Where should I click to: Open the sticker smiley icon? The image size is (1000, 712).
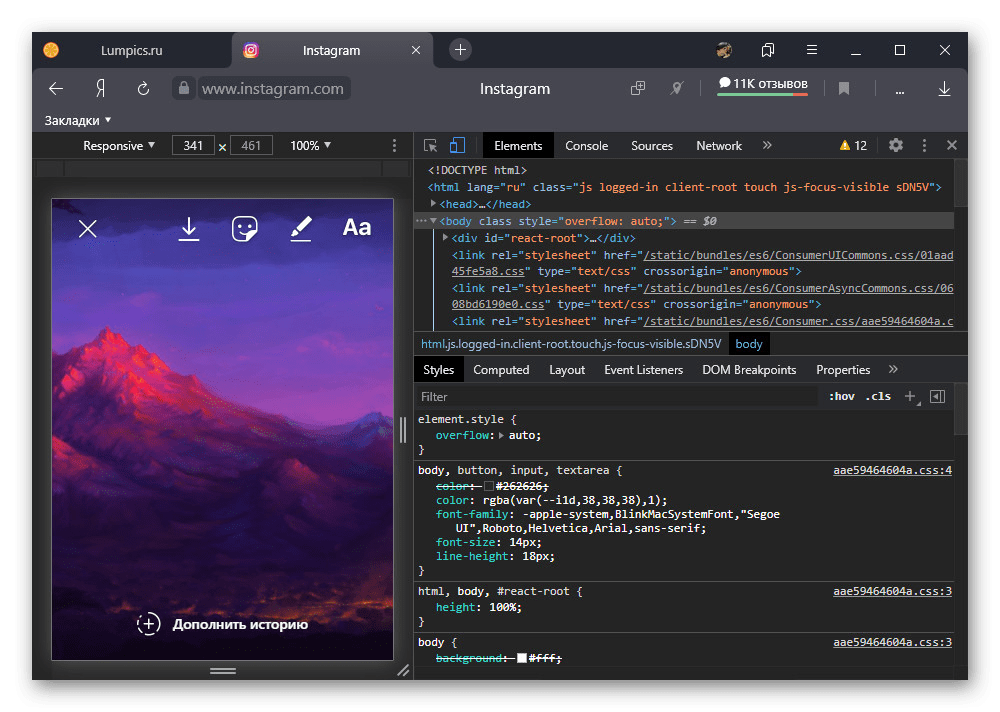[x=245, y=229]
